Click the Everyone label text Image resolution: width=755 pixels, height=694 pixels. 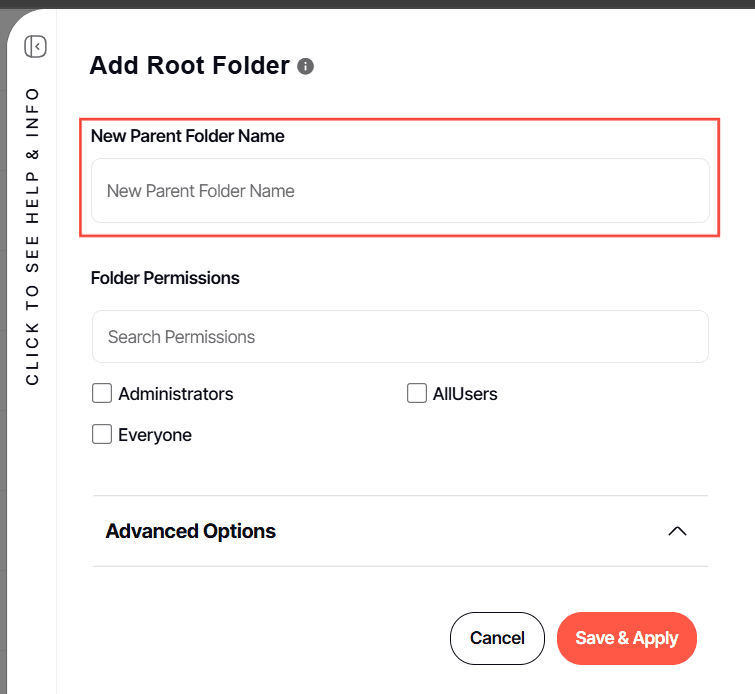155,435
